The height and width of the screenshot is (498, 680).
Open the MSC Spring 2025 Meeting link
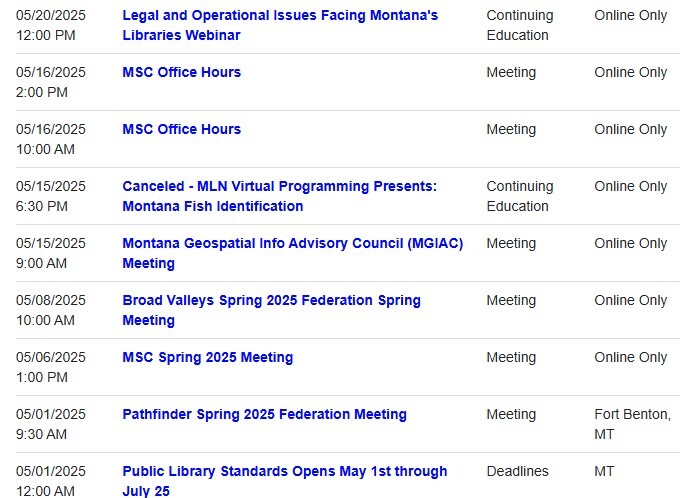pyautogui.click(x=207, y=357)
